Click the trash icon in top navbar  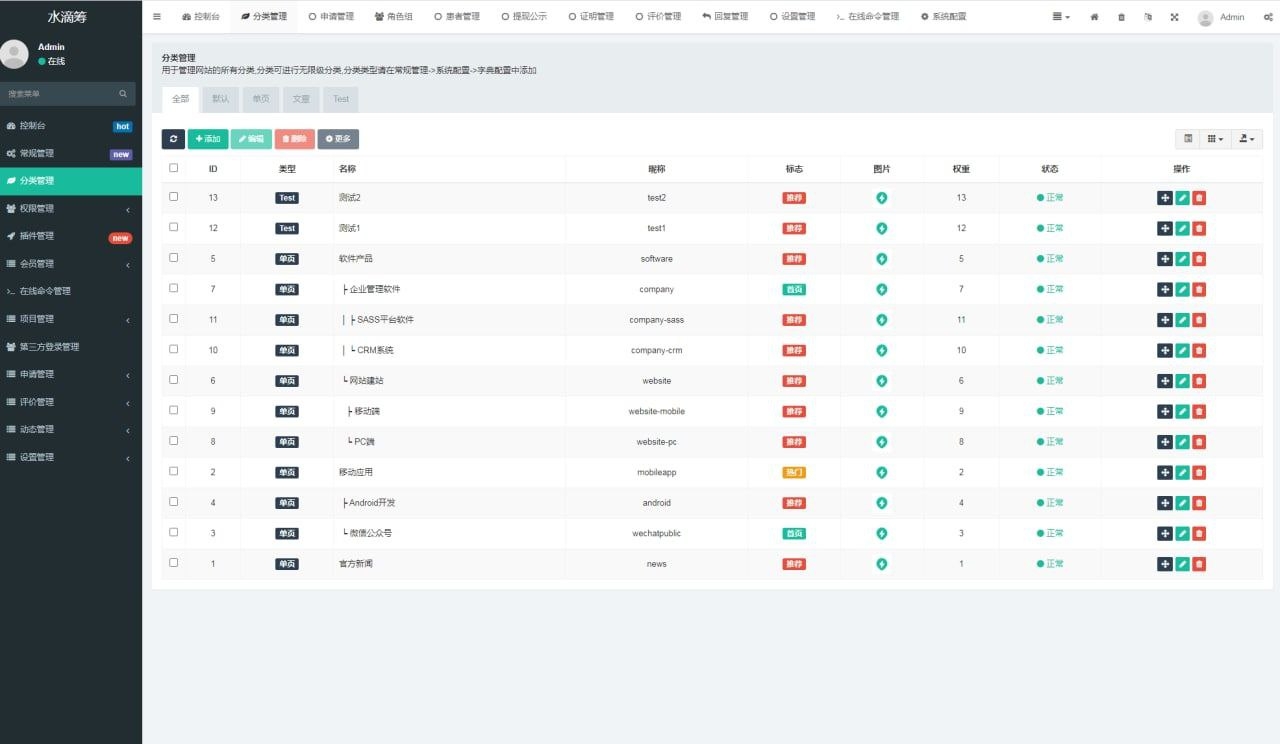point(1121,17)
